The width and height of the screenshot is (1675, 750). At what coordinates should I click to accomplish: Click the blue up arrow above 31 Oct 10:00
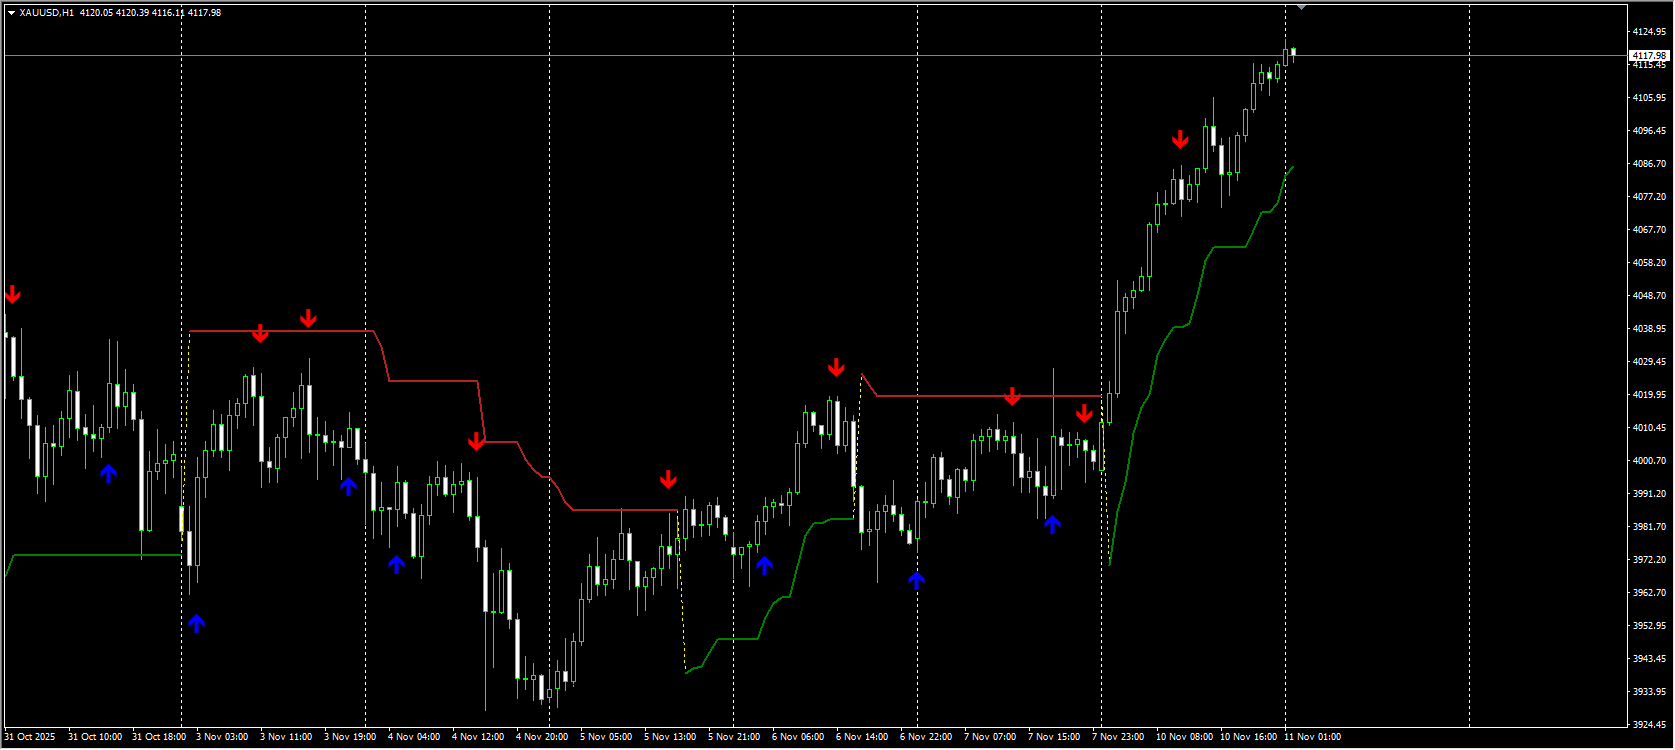[108, 473]
